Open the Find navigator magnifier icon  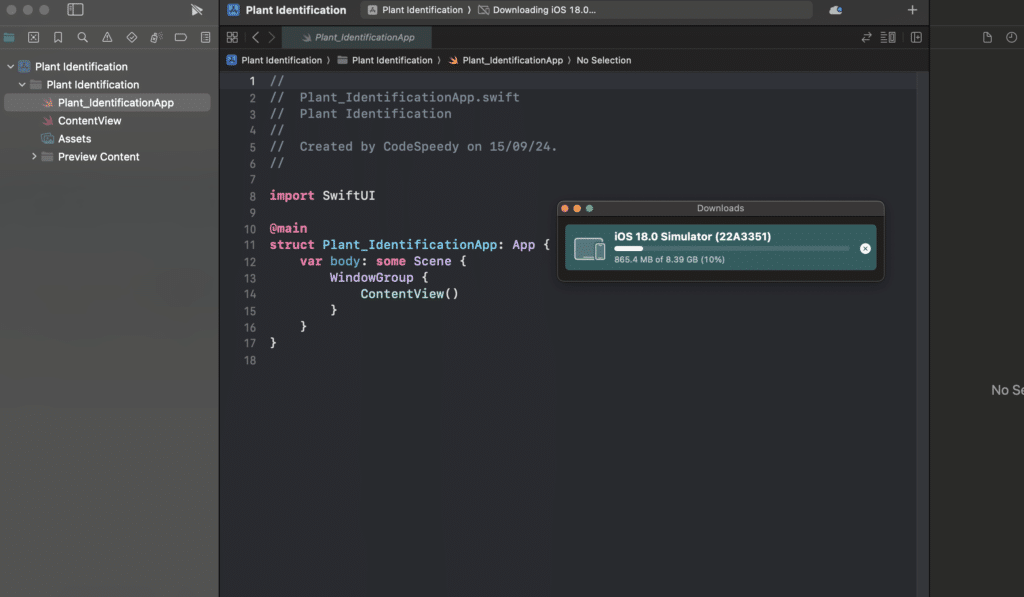(82, 37)
